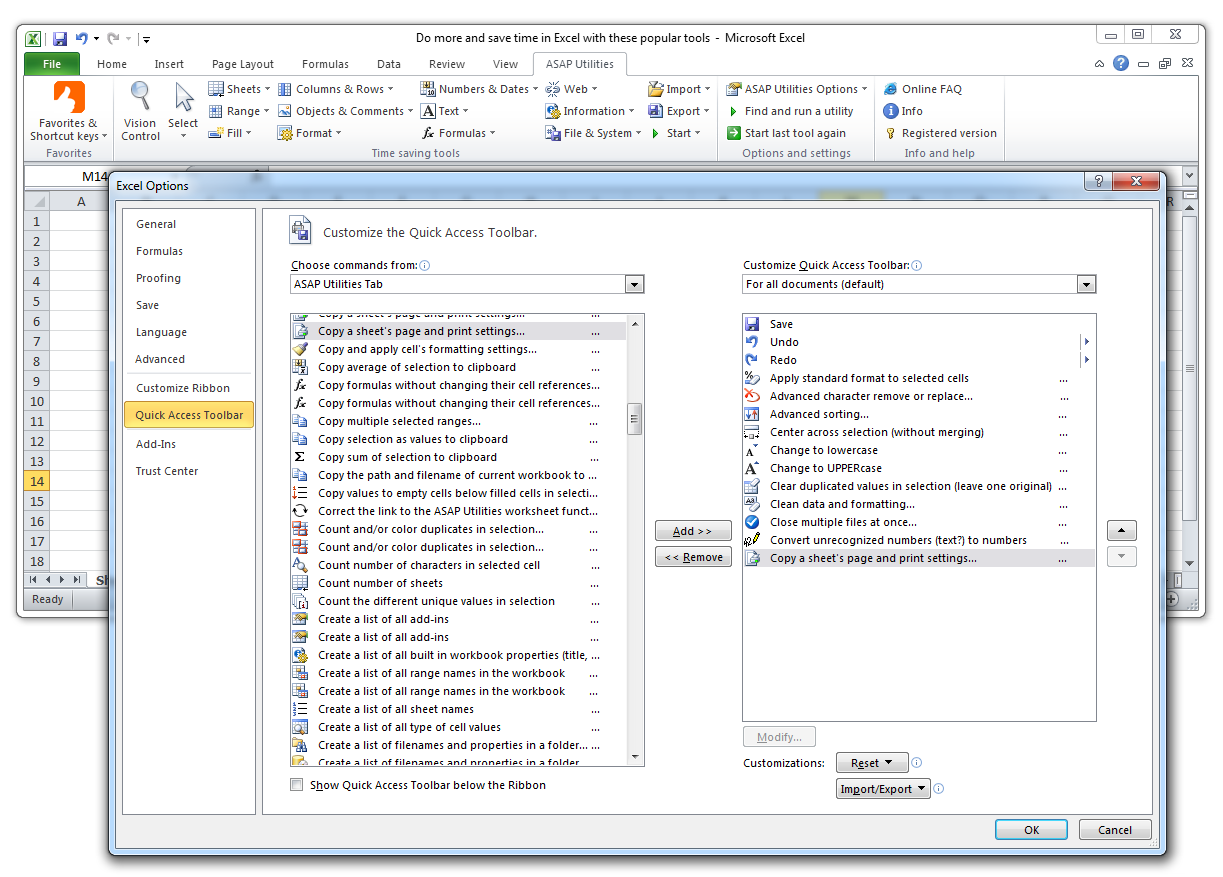This screenshot has width=1223, height=877.
Task: Click help icon beside Choose commands from
Action: (x=424, y=266)
